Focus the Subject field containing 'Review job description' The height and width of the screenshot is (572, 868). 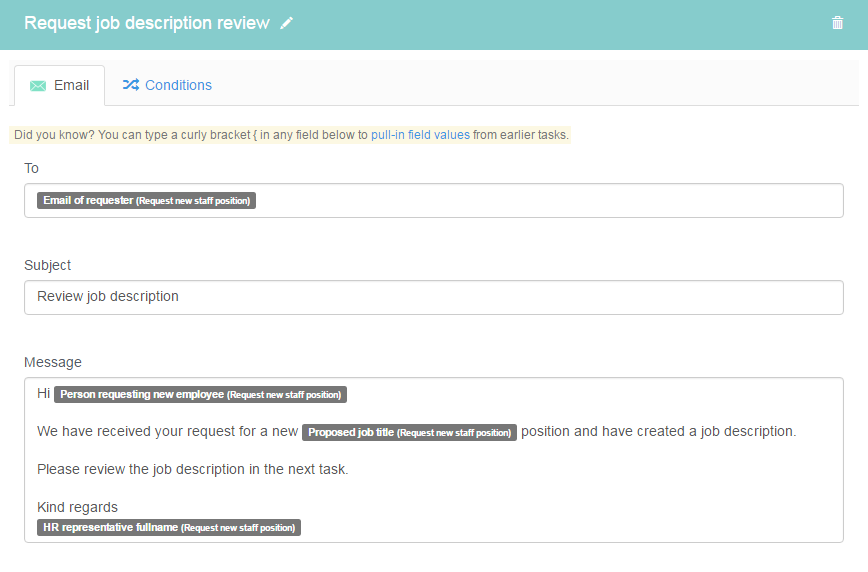click(x=433, y=297)
